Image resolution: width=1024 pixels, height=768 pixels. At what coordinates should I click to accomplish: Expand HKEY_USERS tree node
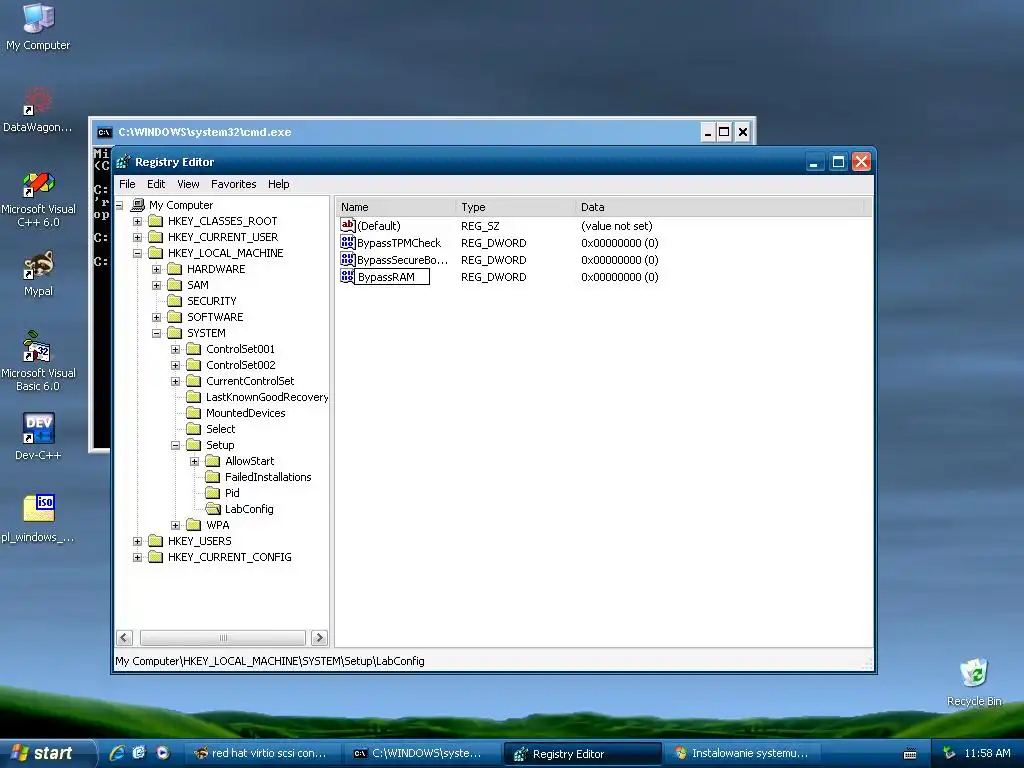(x=137, y=541)
